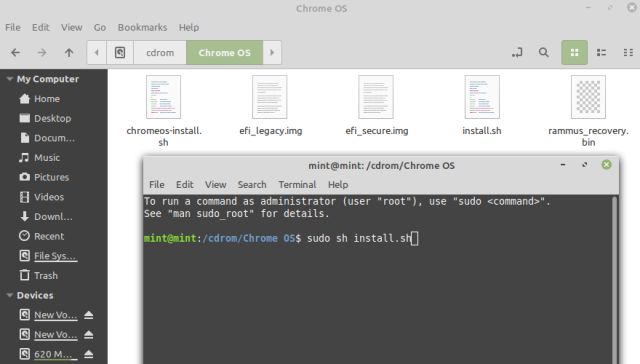Collapse the Devices section
This screenshot has height=364, width=640.
[x=9, y=295]
